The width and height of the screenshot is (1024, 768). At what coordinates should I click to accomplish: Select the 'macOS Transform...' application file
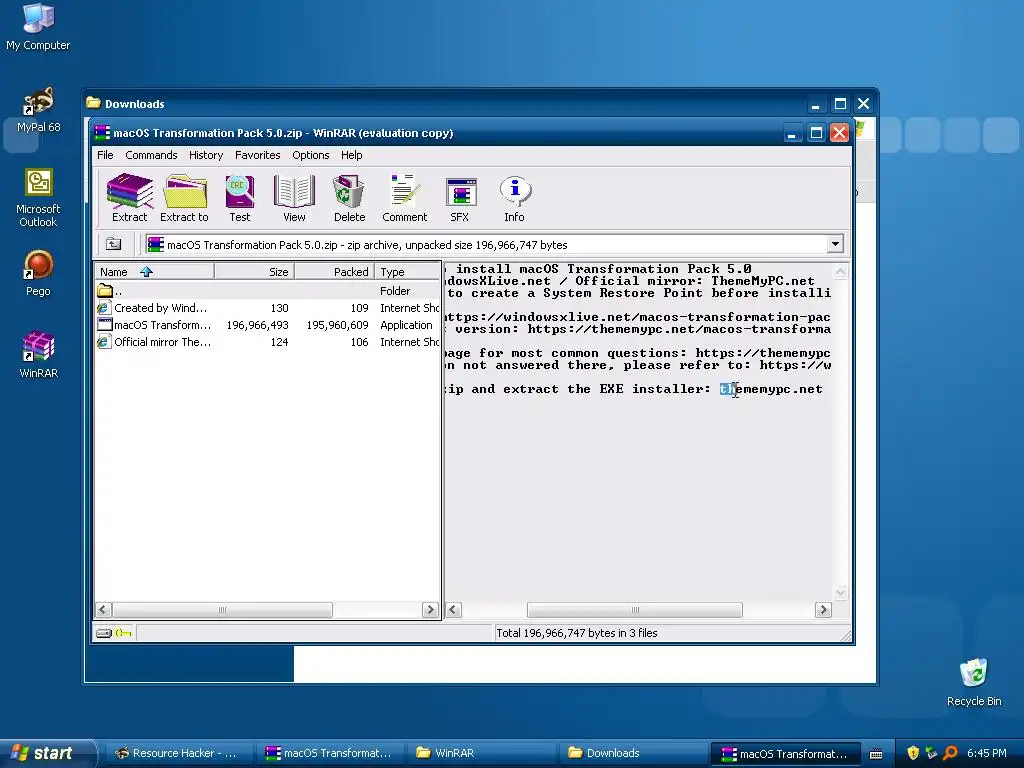267,325
